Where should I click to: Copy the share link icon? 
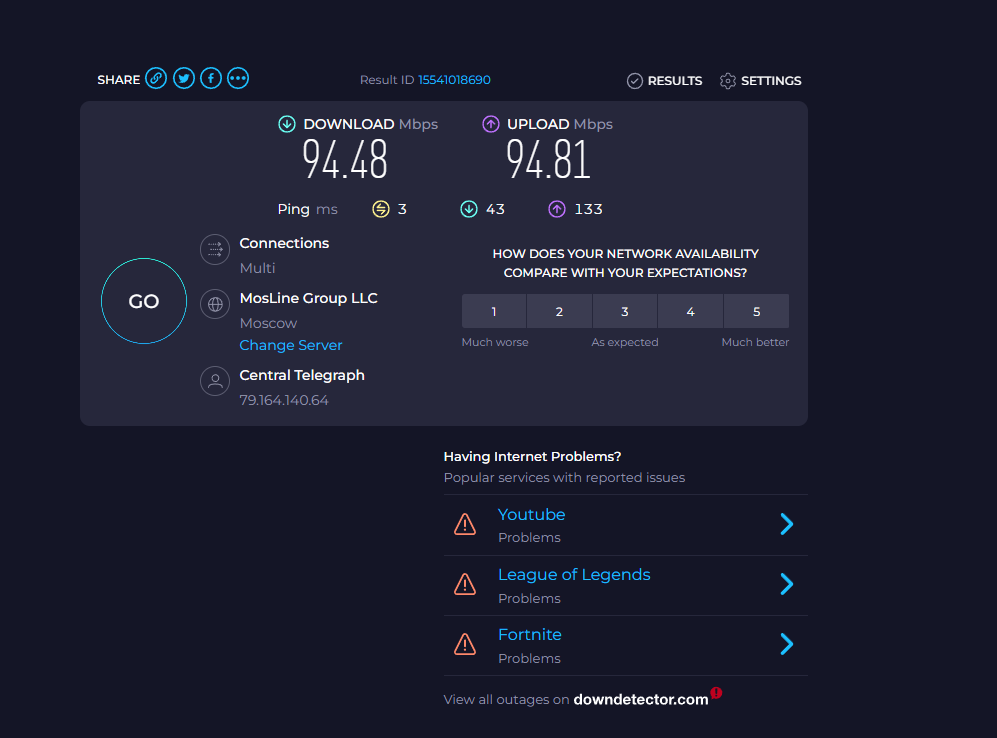coord(156,78)
